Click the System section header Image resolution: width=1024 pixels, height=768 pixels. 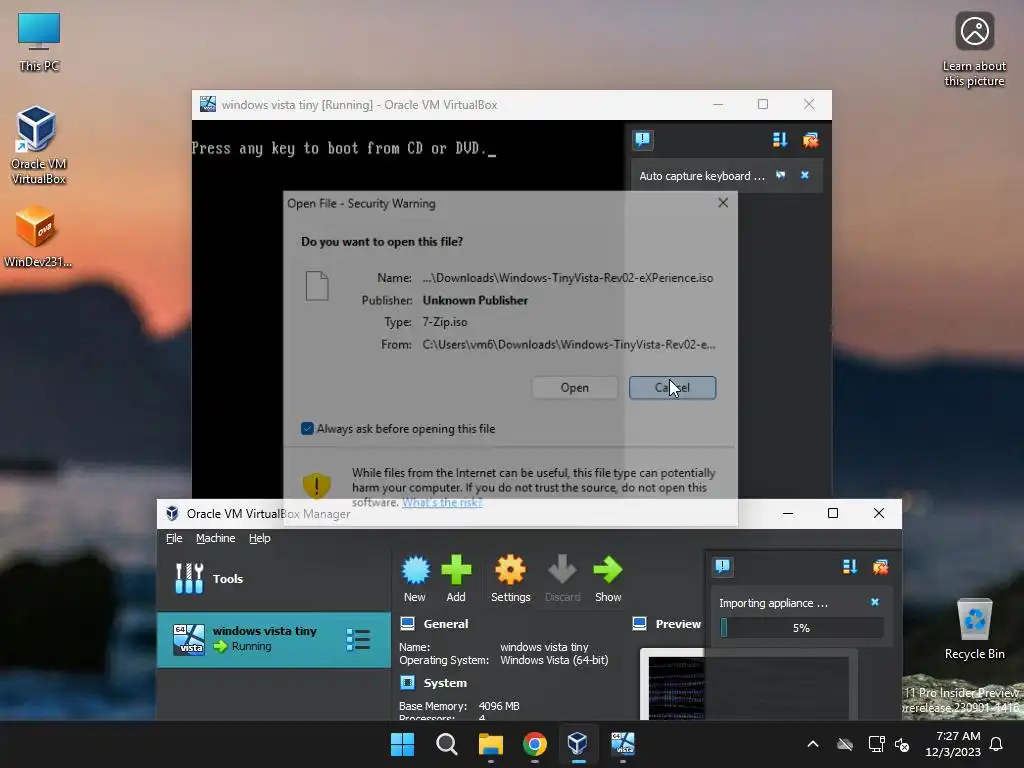coord(445,683)
